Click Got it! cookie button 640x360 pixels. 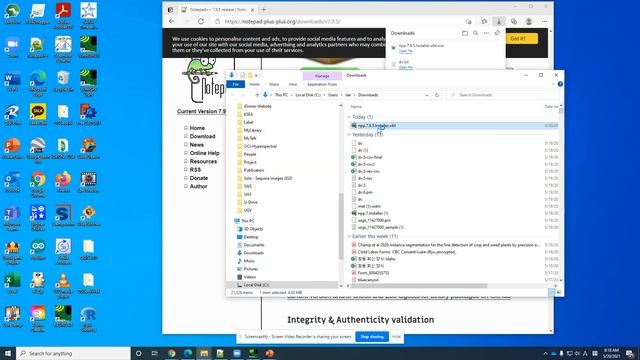(518, 38)
